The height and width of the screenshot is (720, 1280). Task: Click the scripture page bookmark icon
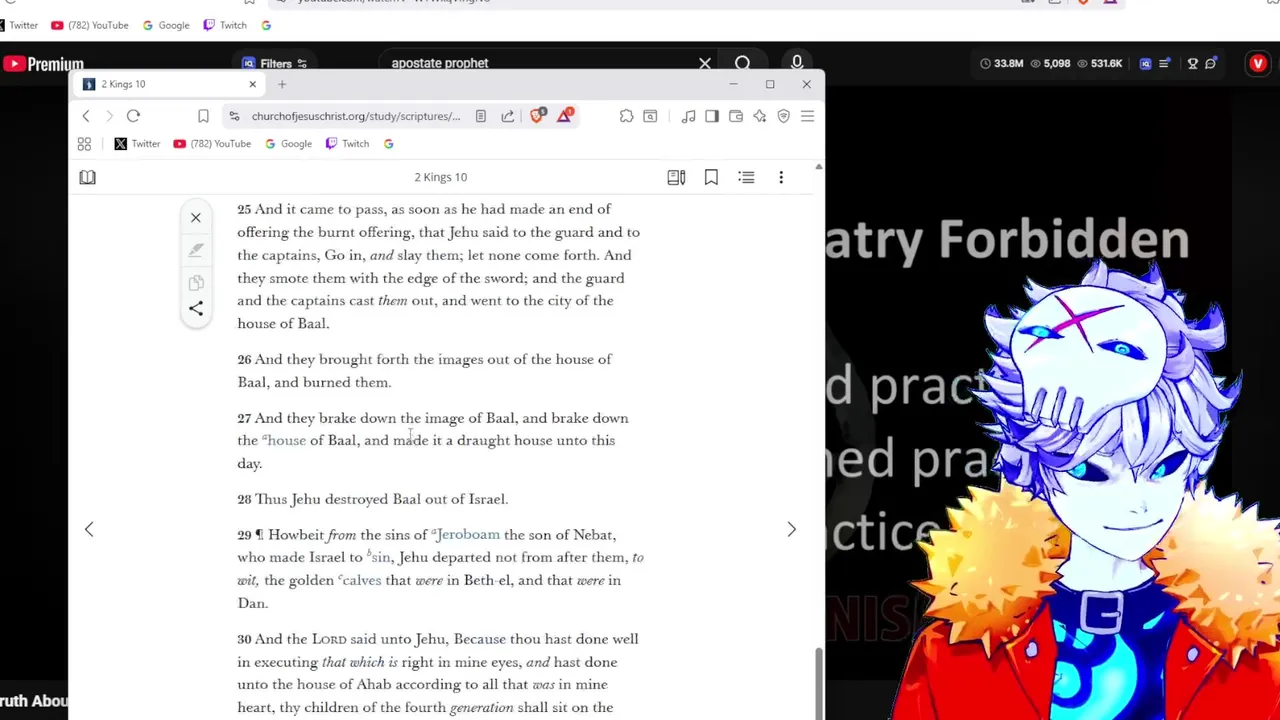tap(711, 177)
